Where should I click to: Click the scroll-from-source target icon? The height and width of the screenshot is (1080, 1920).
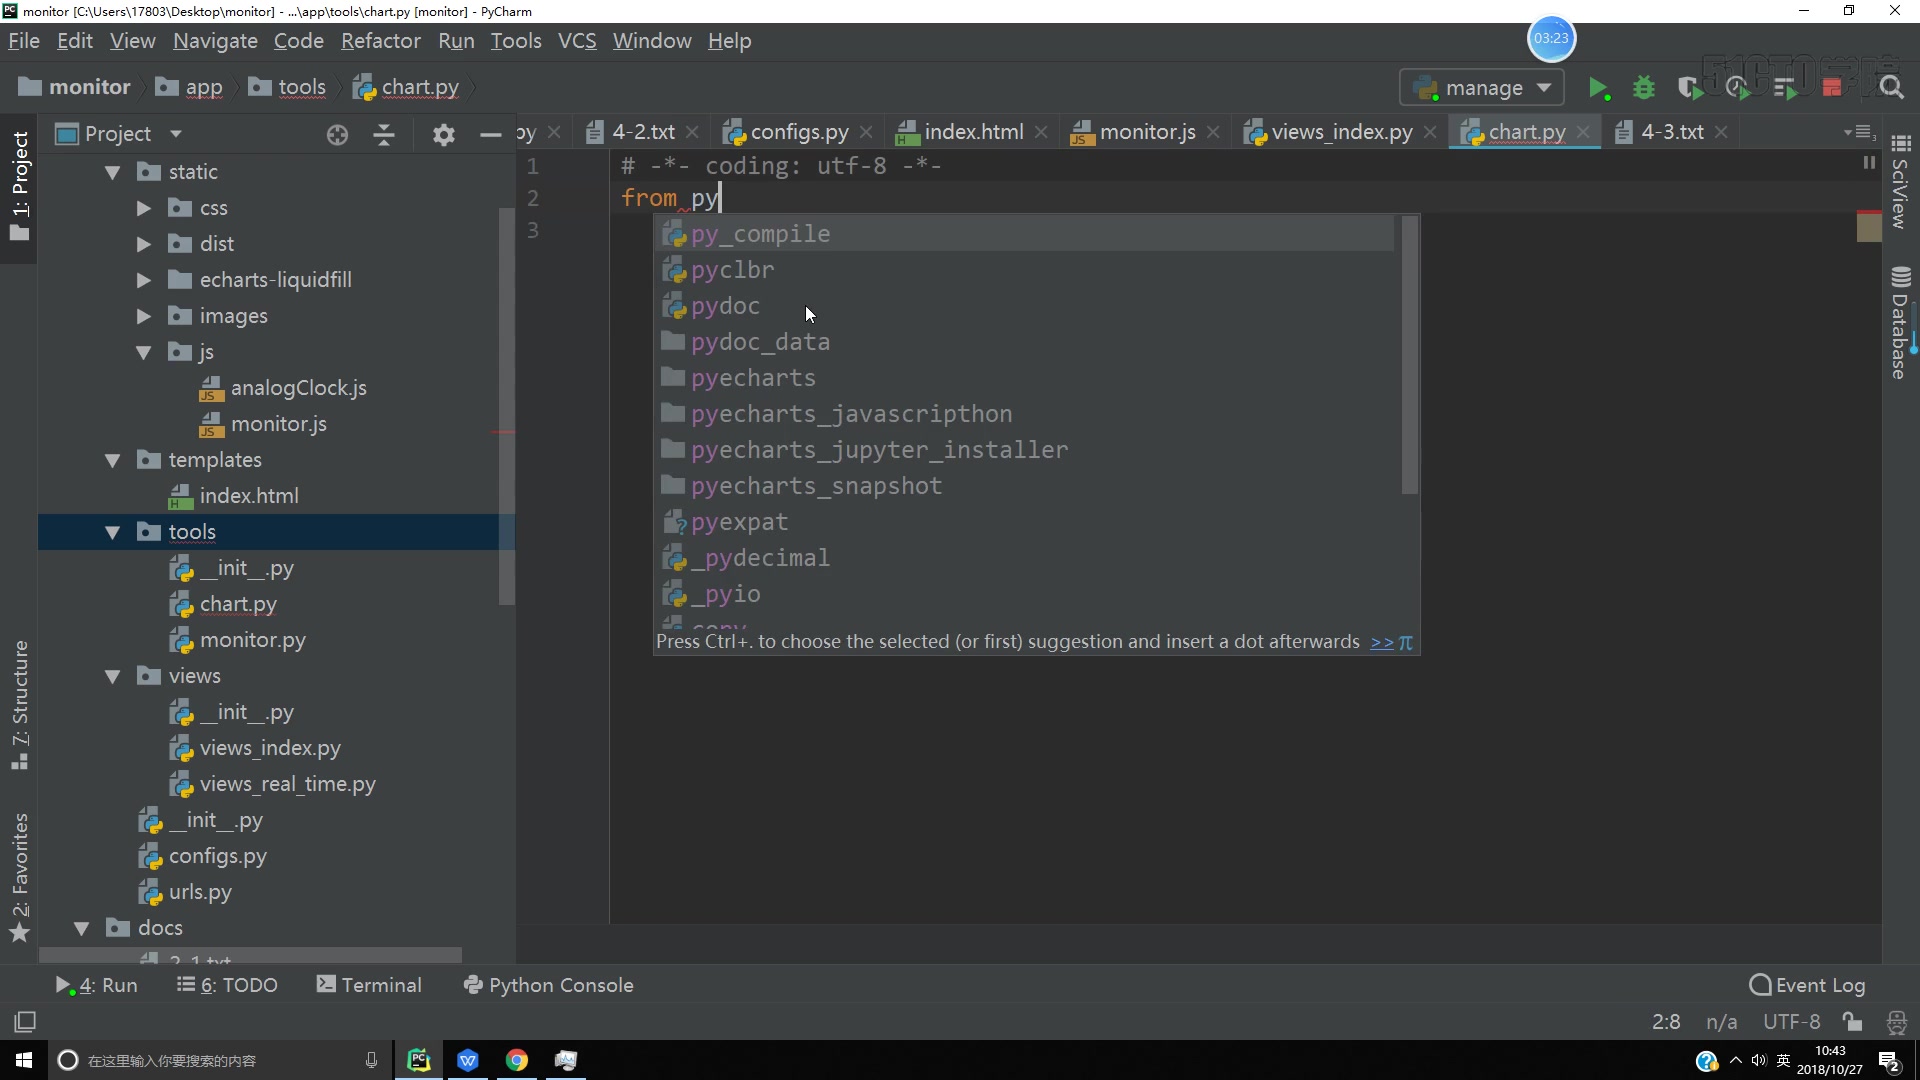[x=337, y=134]
